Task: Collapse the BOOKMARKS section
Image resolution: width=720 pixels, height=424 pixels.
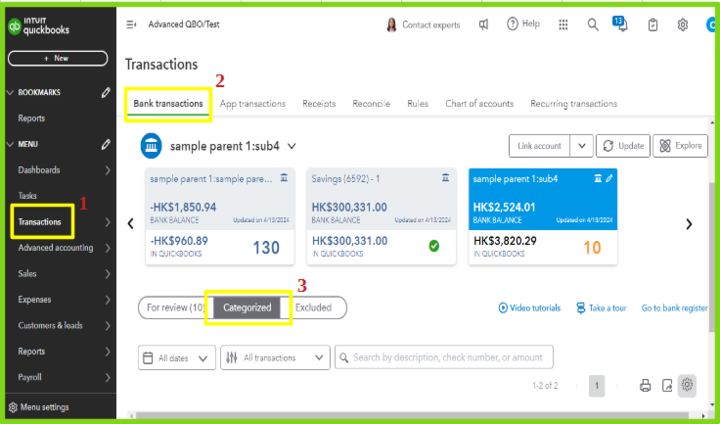Action: tap(11, 92)
